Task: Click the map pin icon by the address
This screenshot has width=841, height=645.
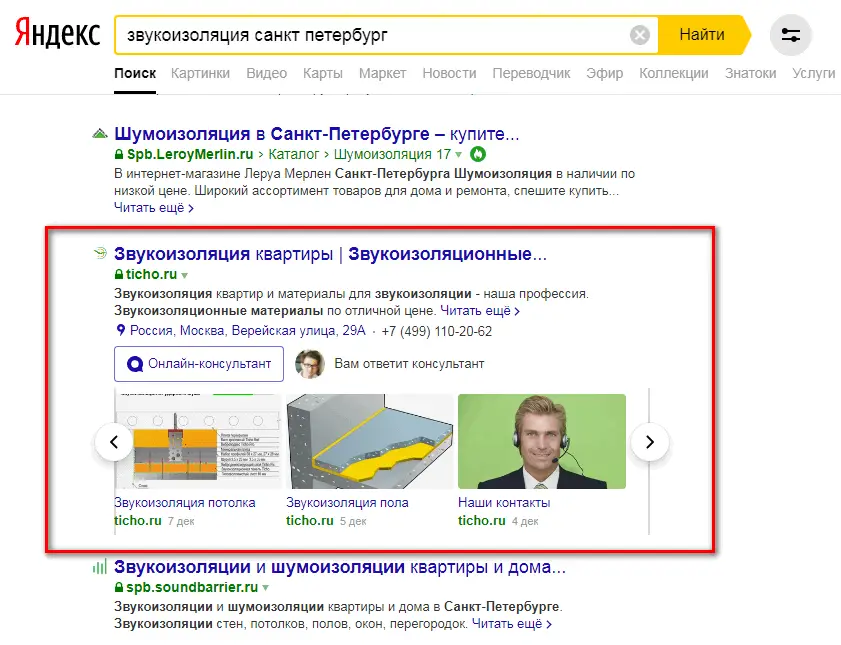Action: click(121, 330)
